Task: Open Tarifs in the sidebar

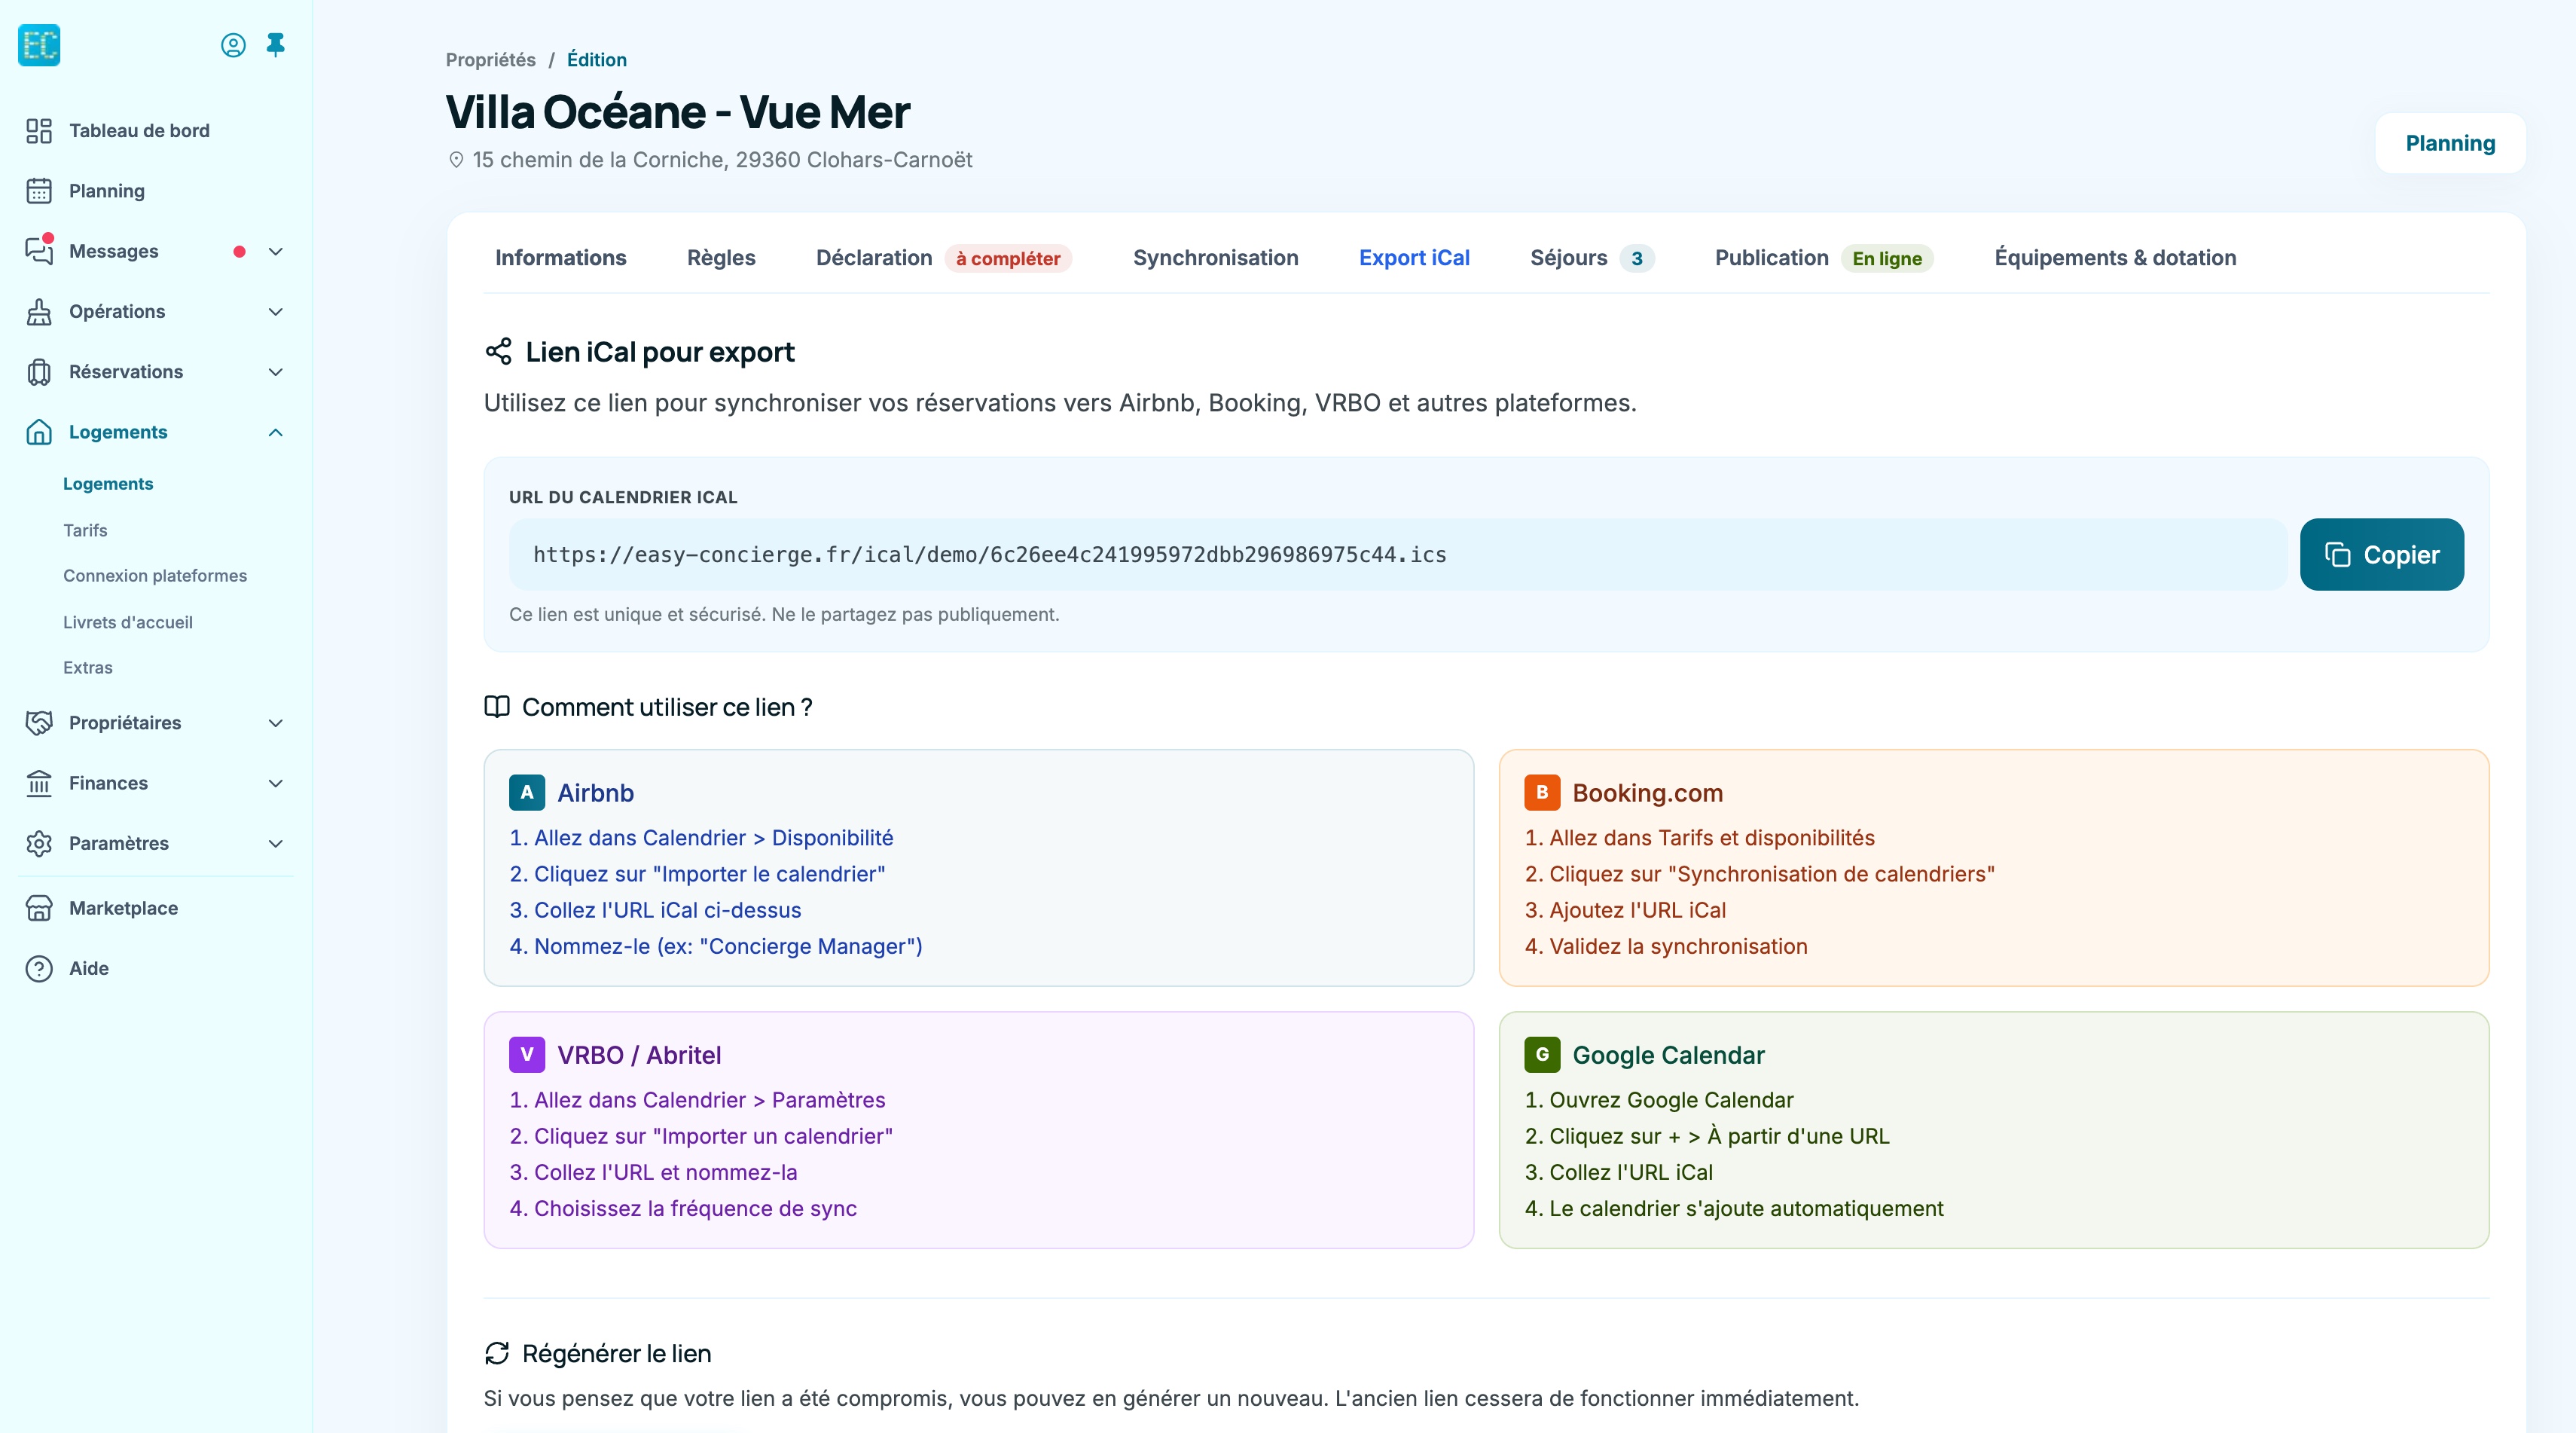Action: click(85, 530)
